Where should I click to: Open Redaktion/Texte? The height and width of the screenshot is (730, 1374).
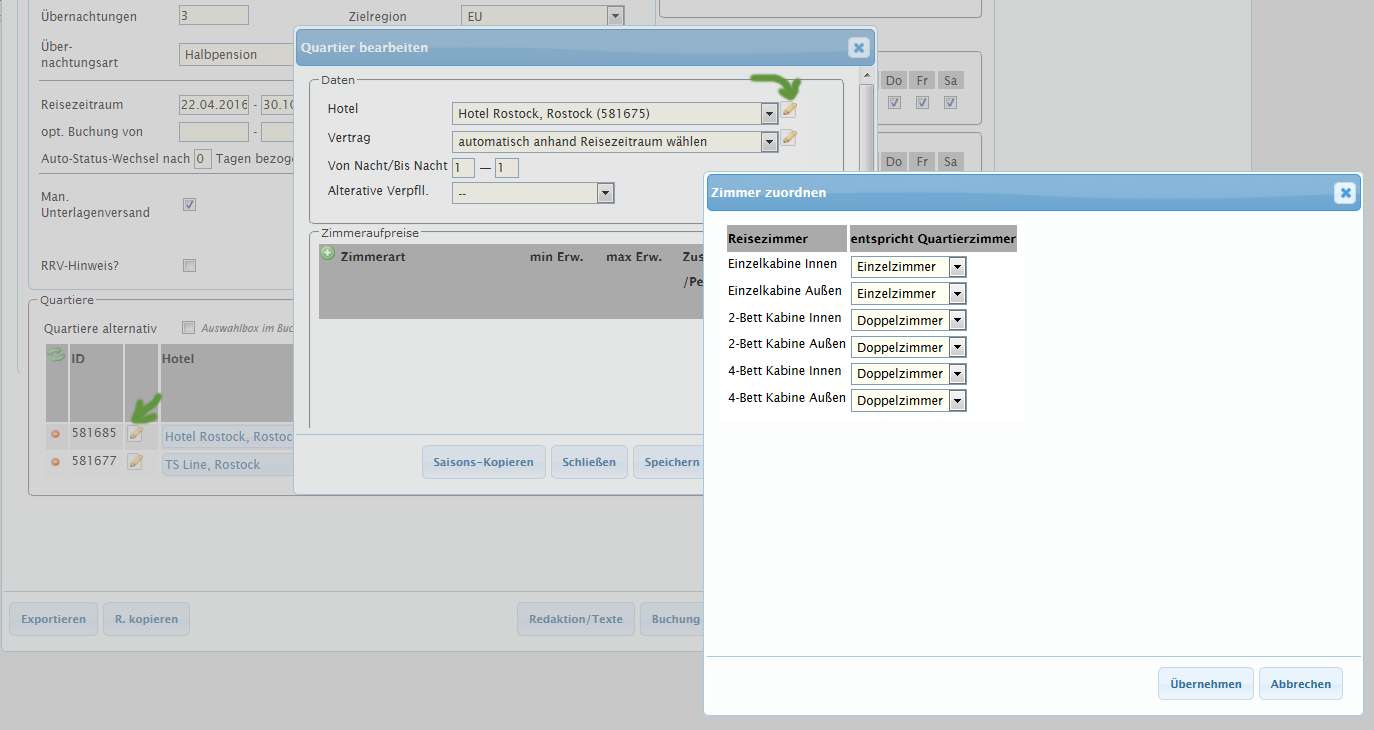click(576, 619)
